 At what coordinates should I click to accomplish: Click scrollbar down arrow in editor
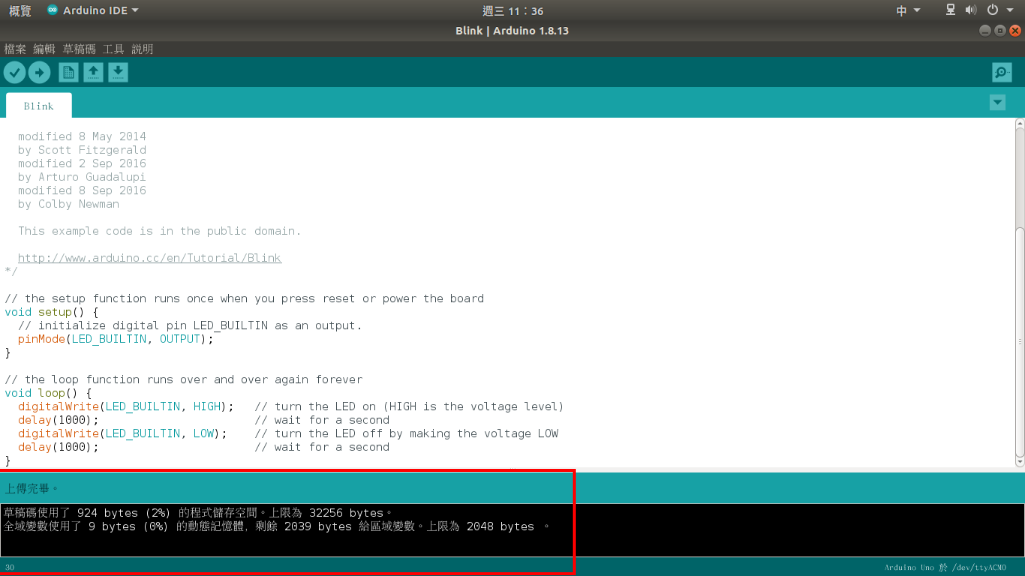click(x=1020, y=462)
